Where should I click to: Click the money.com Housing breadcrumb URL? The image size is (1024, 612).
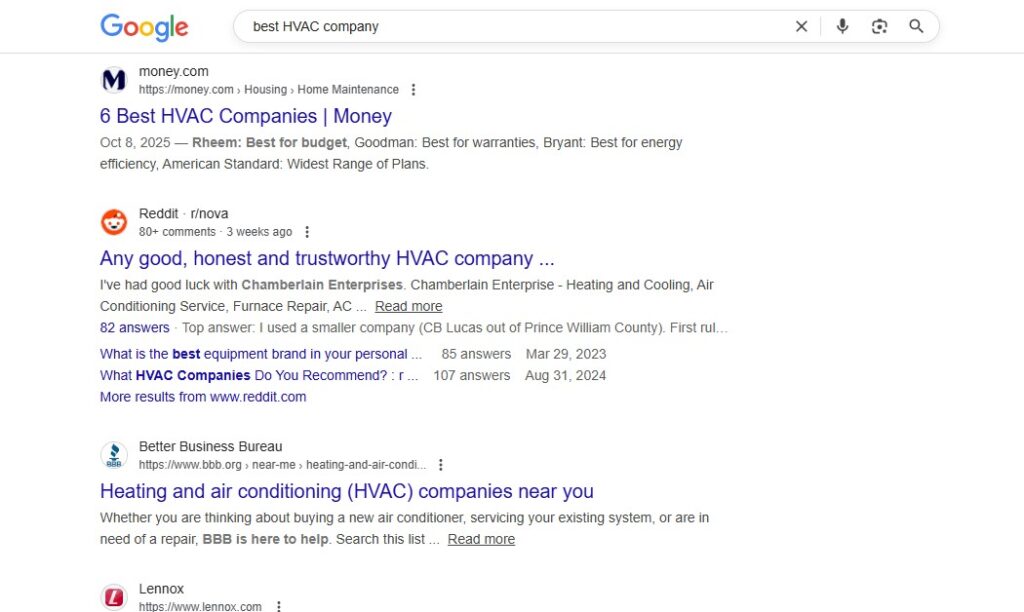tap(268, 89)
